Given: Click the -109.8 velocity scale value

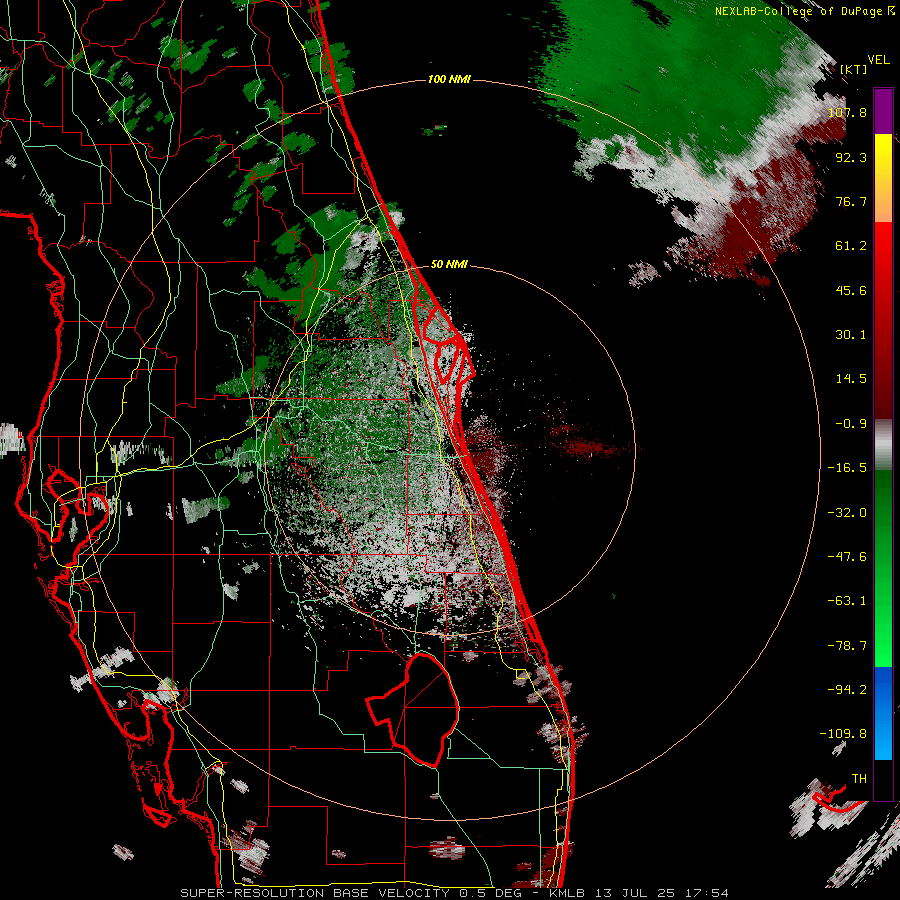Looking at the screenshot, I should click(843, 734).
